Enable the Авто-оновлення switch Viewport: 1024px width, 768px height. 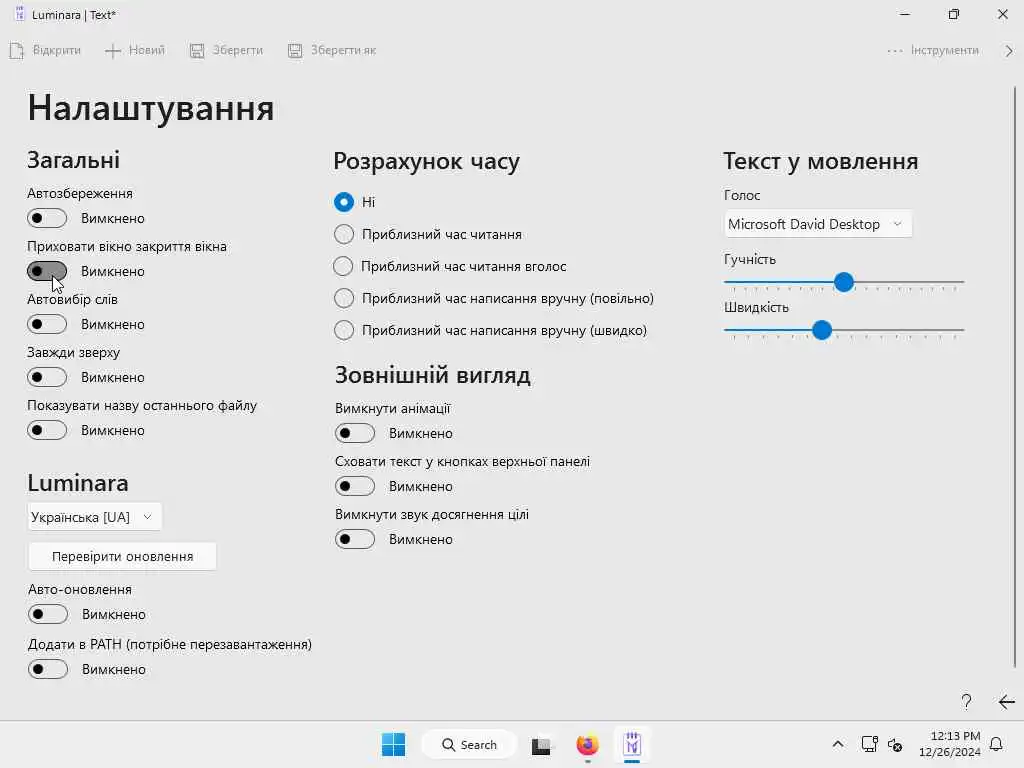click(48, 614)
